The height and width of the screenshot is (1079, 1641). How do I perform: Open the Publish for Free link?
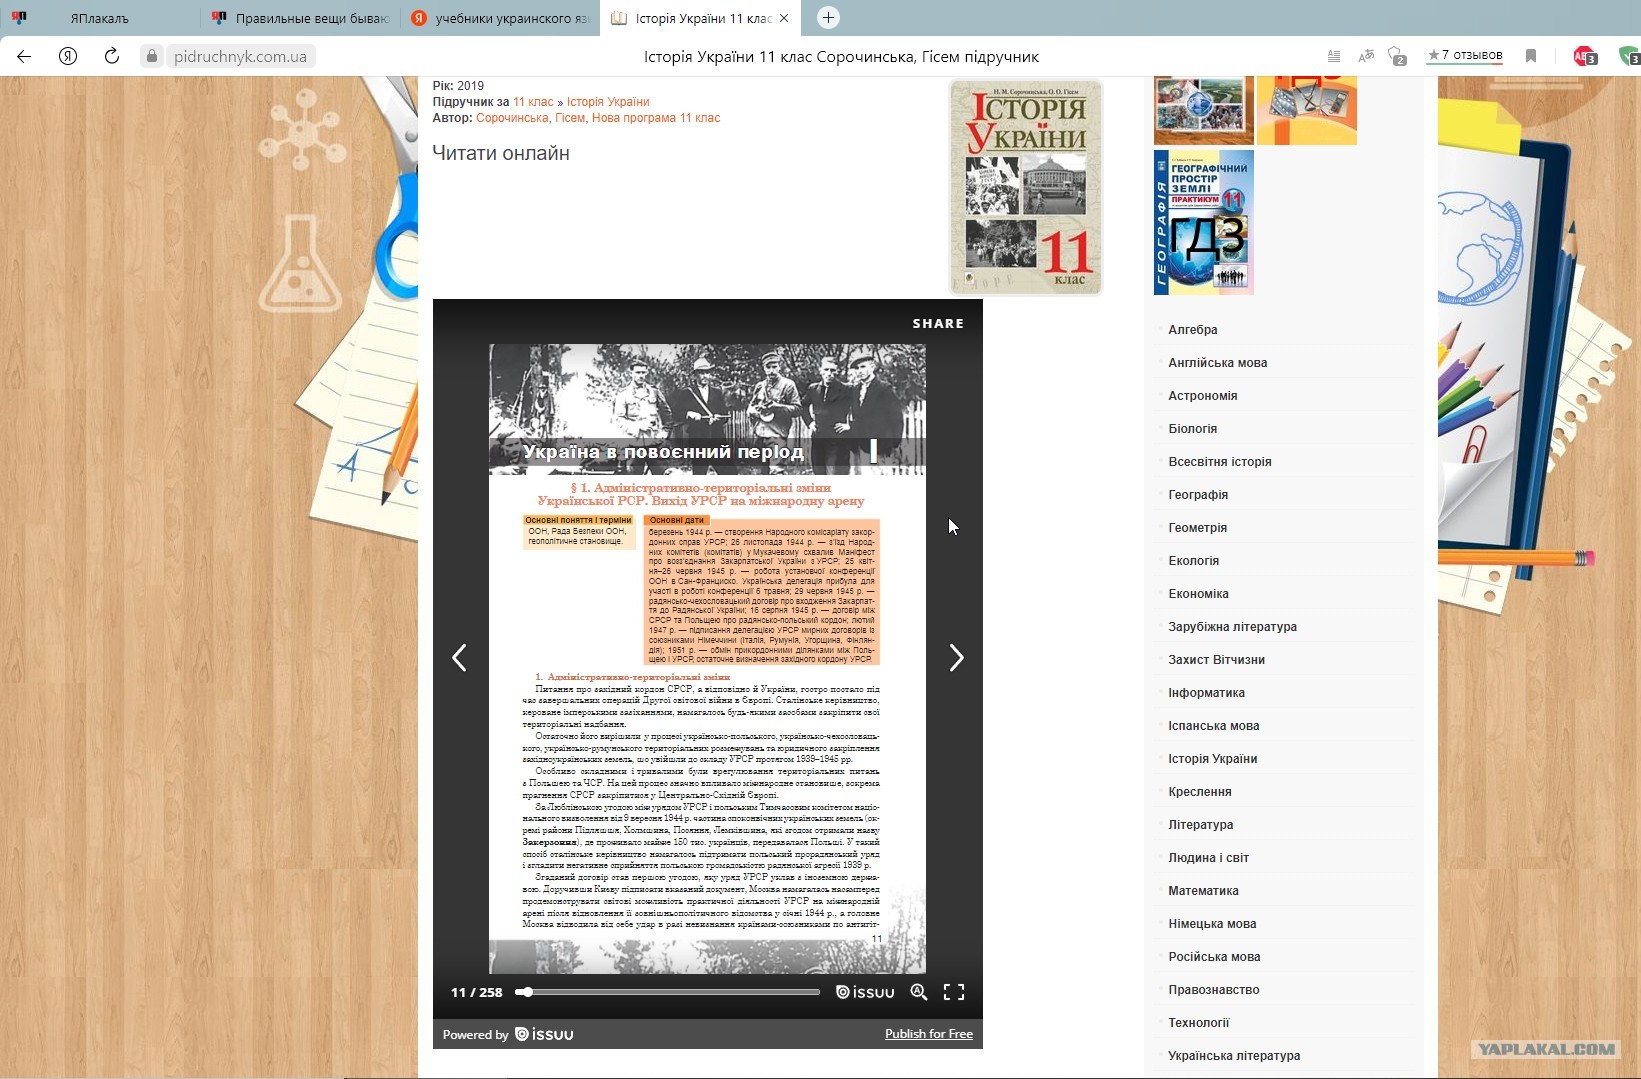tap(929, 1034)
